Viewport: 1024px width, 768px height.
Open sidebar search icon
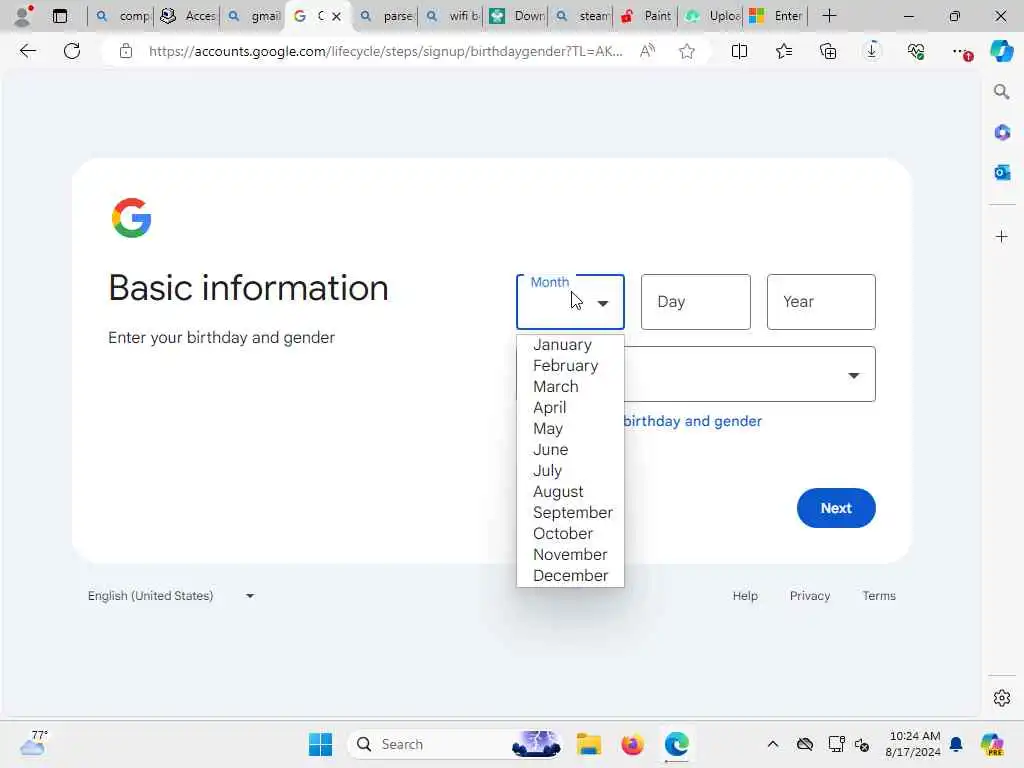1002,91
